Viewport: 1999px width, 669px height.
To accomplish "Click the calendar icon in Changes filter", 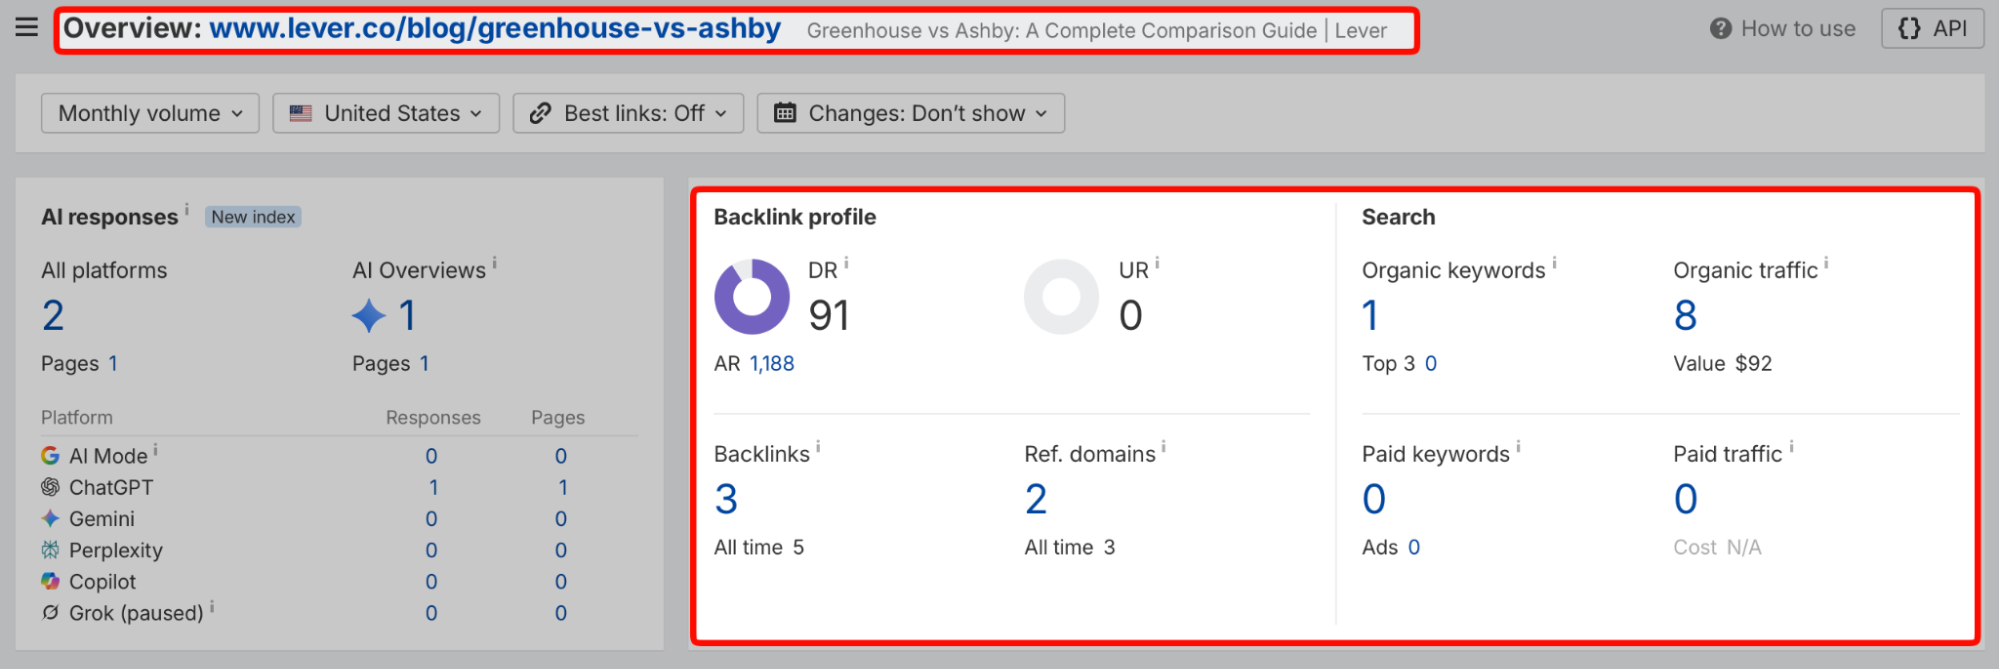I will (x=785, y=113).
